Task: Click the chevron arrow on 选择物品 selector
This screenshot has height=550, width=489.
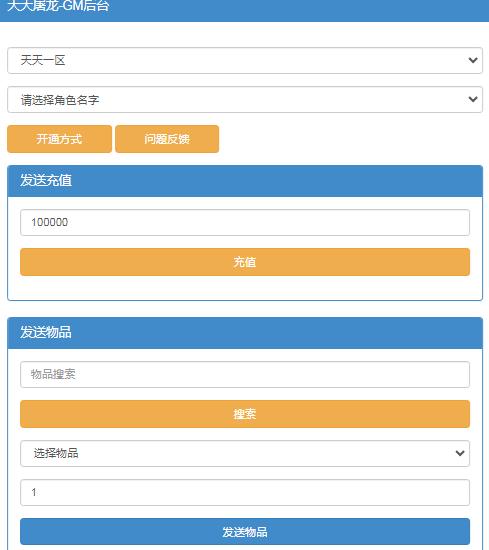Action: click(460, 453)
